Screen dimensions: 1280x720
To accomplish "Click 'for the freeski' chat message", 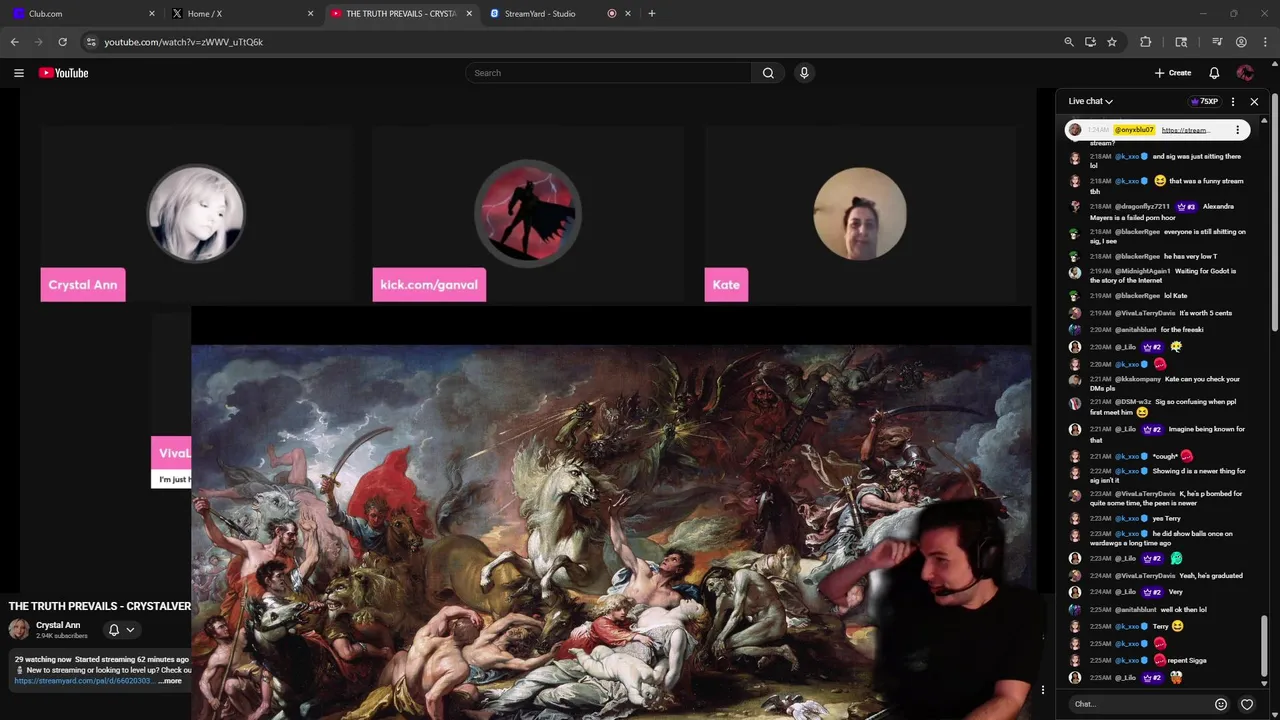I will pyautogui.click(x=1182, y=330).
